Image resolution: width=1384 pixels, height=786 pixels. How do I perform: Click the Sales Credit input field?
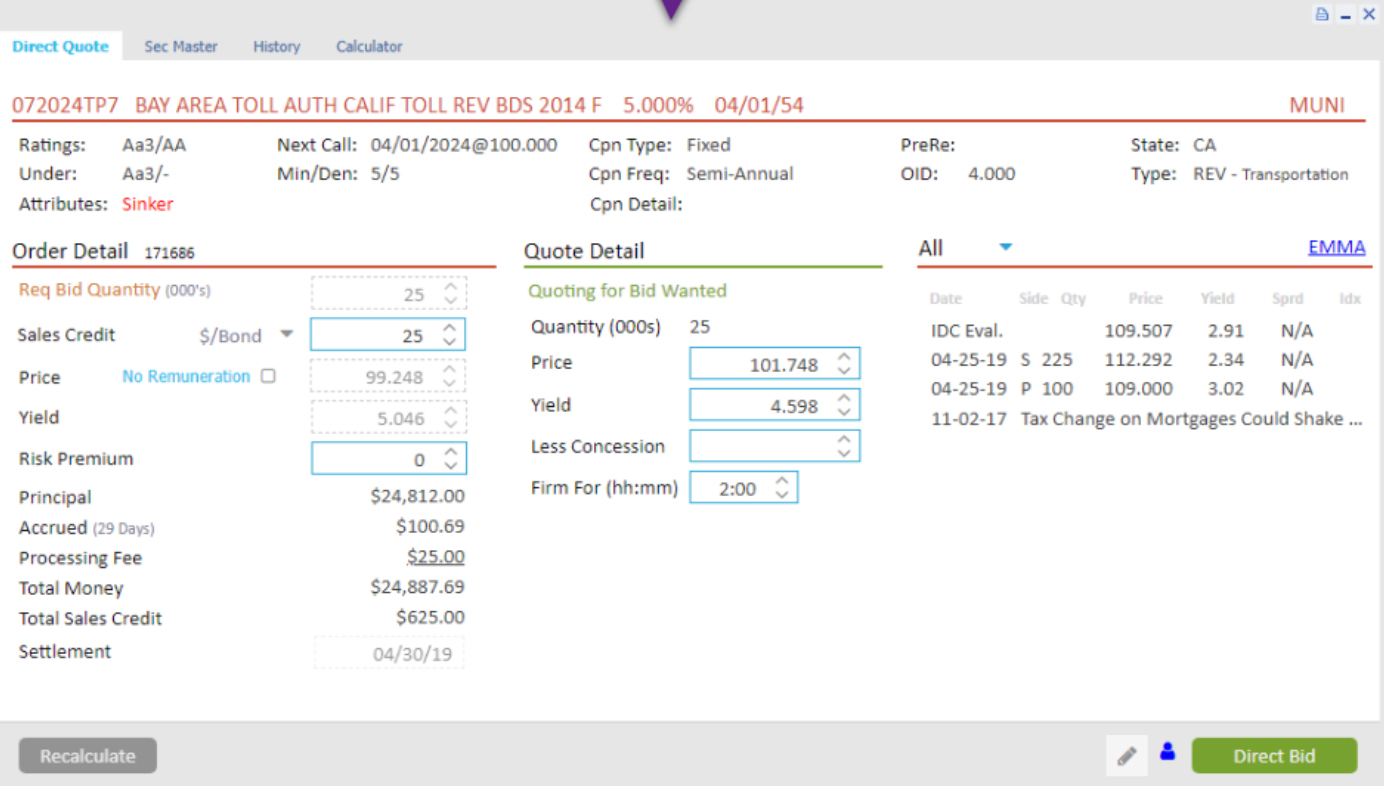click(388, 335)
